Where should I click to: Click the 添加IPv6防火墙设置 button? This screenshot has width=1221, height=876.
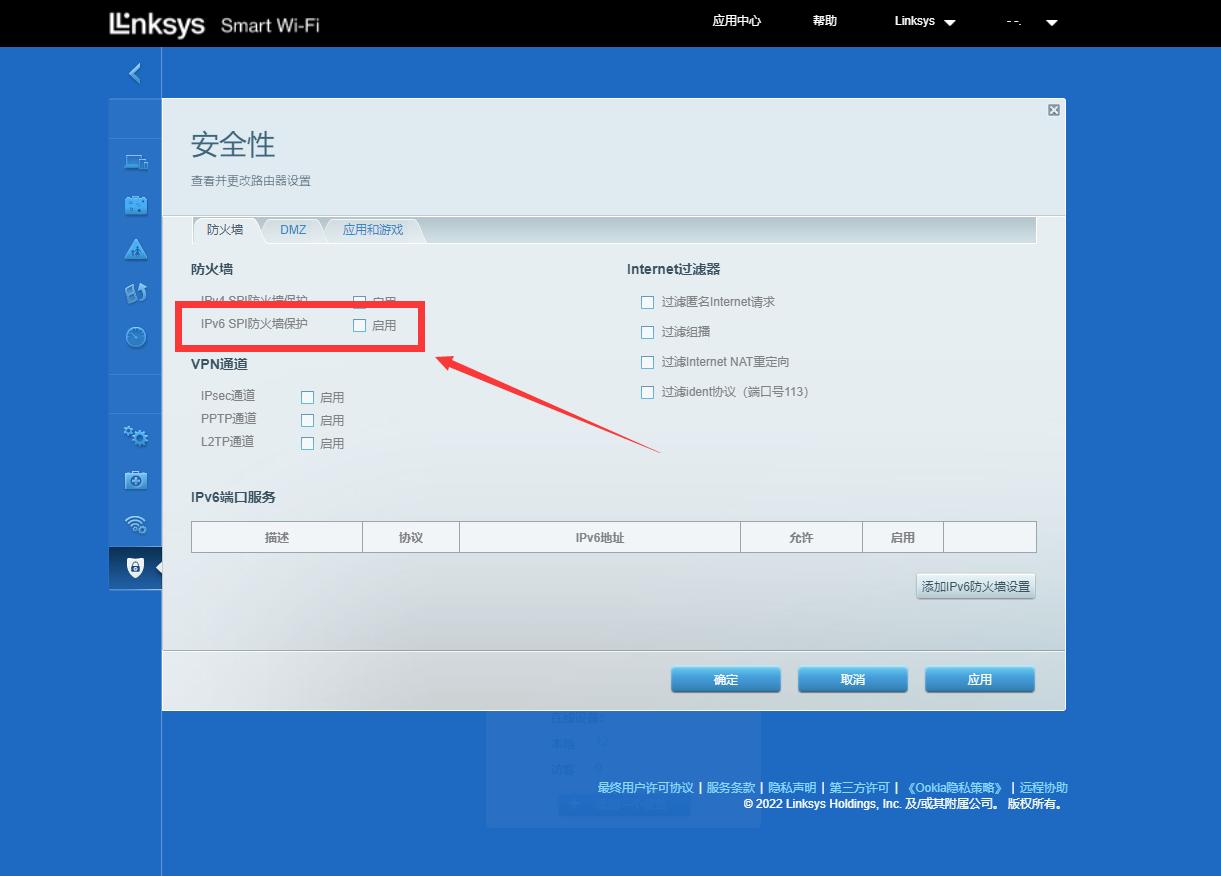pos(975,586)
